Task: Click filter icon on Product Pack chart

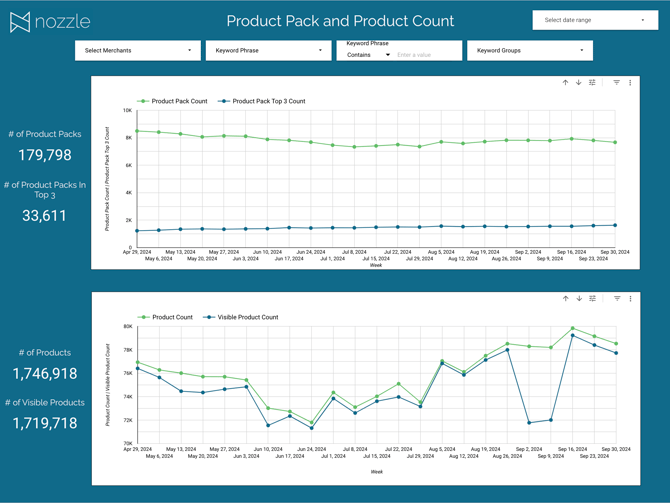Action: (x=616, y=83)
